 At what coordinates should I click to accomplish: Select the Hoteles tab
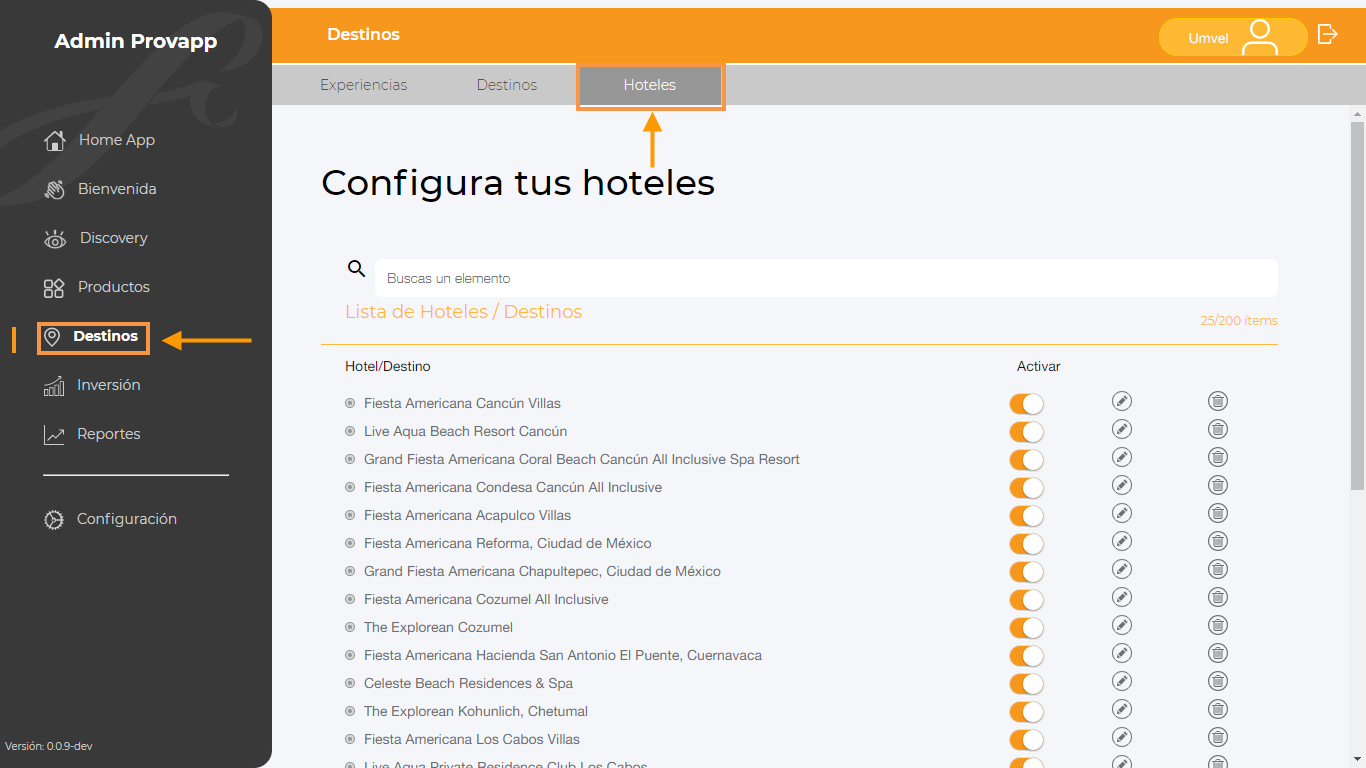pyautogui.click(x=650, y=86)
